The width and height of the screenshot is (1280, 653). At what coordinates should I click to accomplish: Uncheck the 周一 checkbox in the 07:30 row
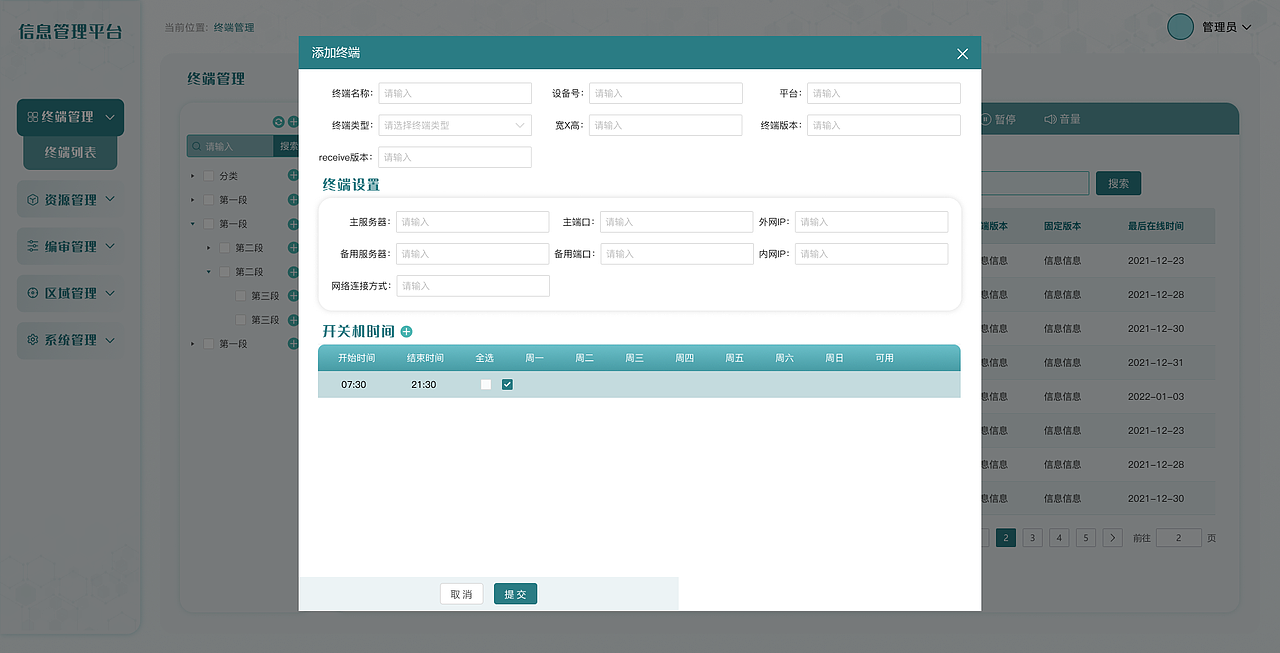pos(507,384)
